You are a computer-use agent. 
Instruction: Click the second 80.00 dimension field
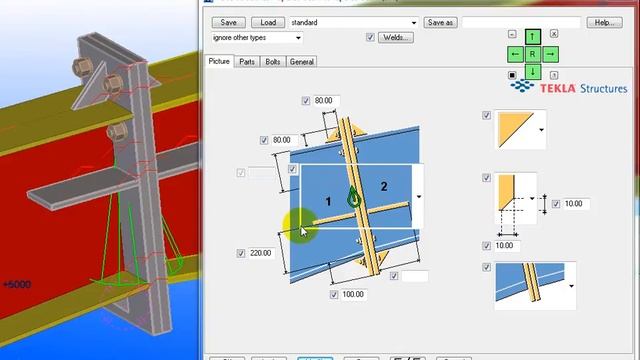[284, 140]
